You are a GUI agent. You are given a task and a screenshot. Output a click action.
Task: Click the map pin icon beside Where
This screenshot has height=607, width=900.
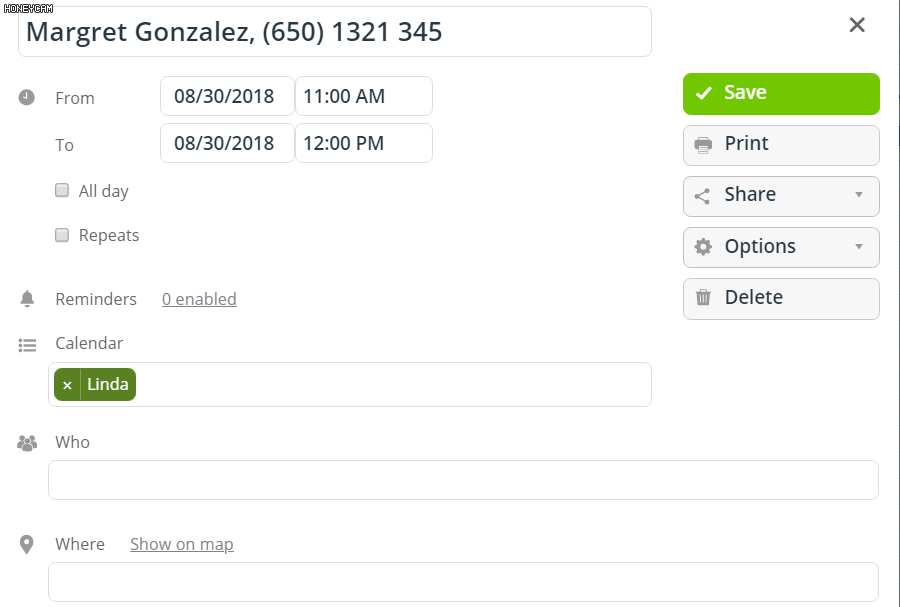click(x=26, y=544)
